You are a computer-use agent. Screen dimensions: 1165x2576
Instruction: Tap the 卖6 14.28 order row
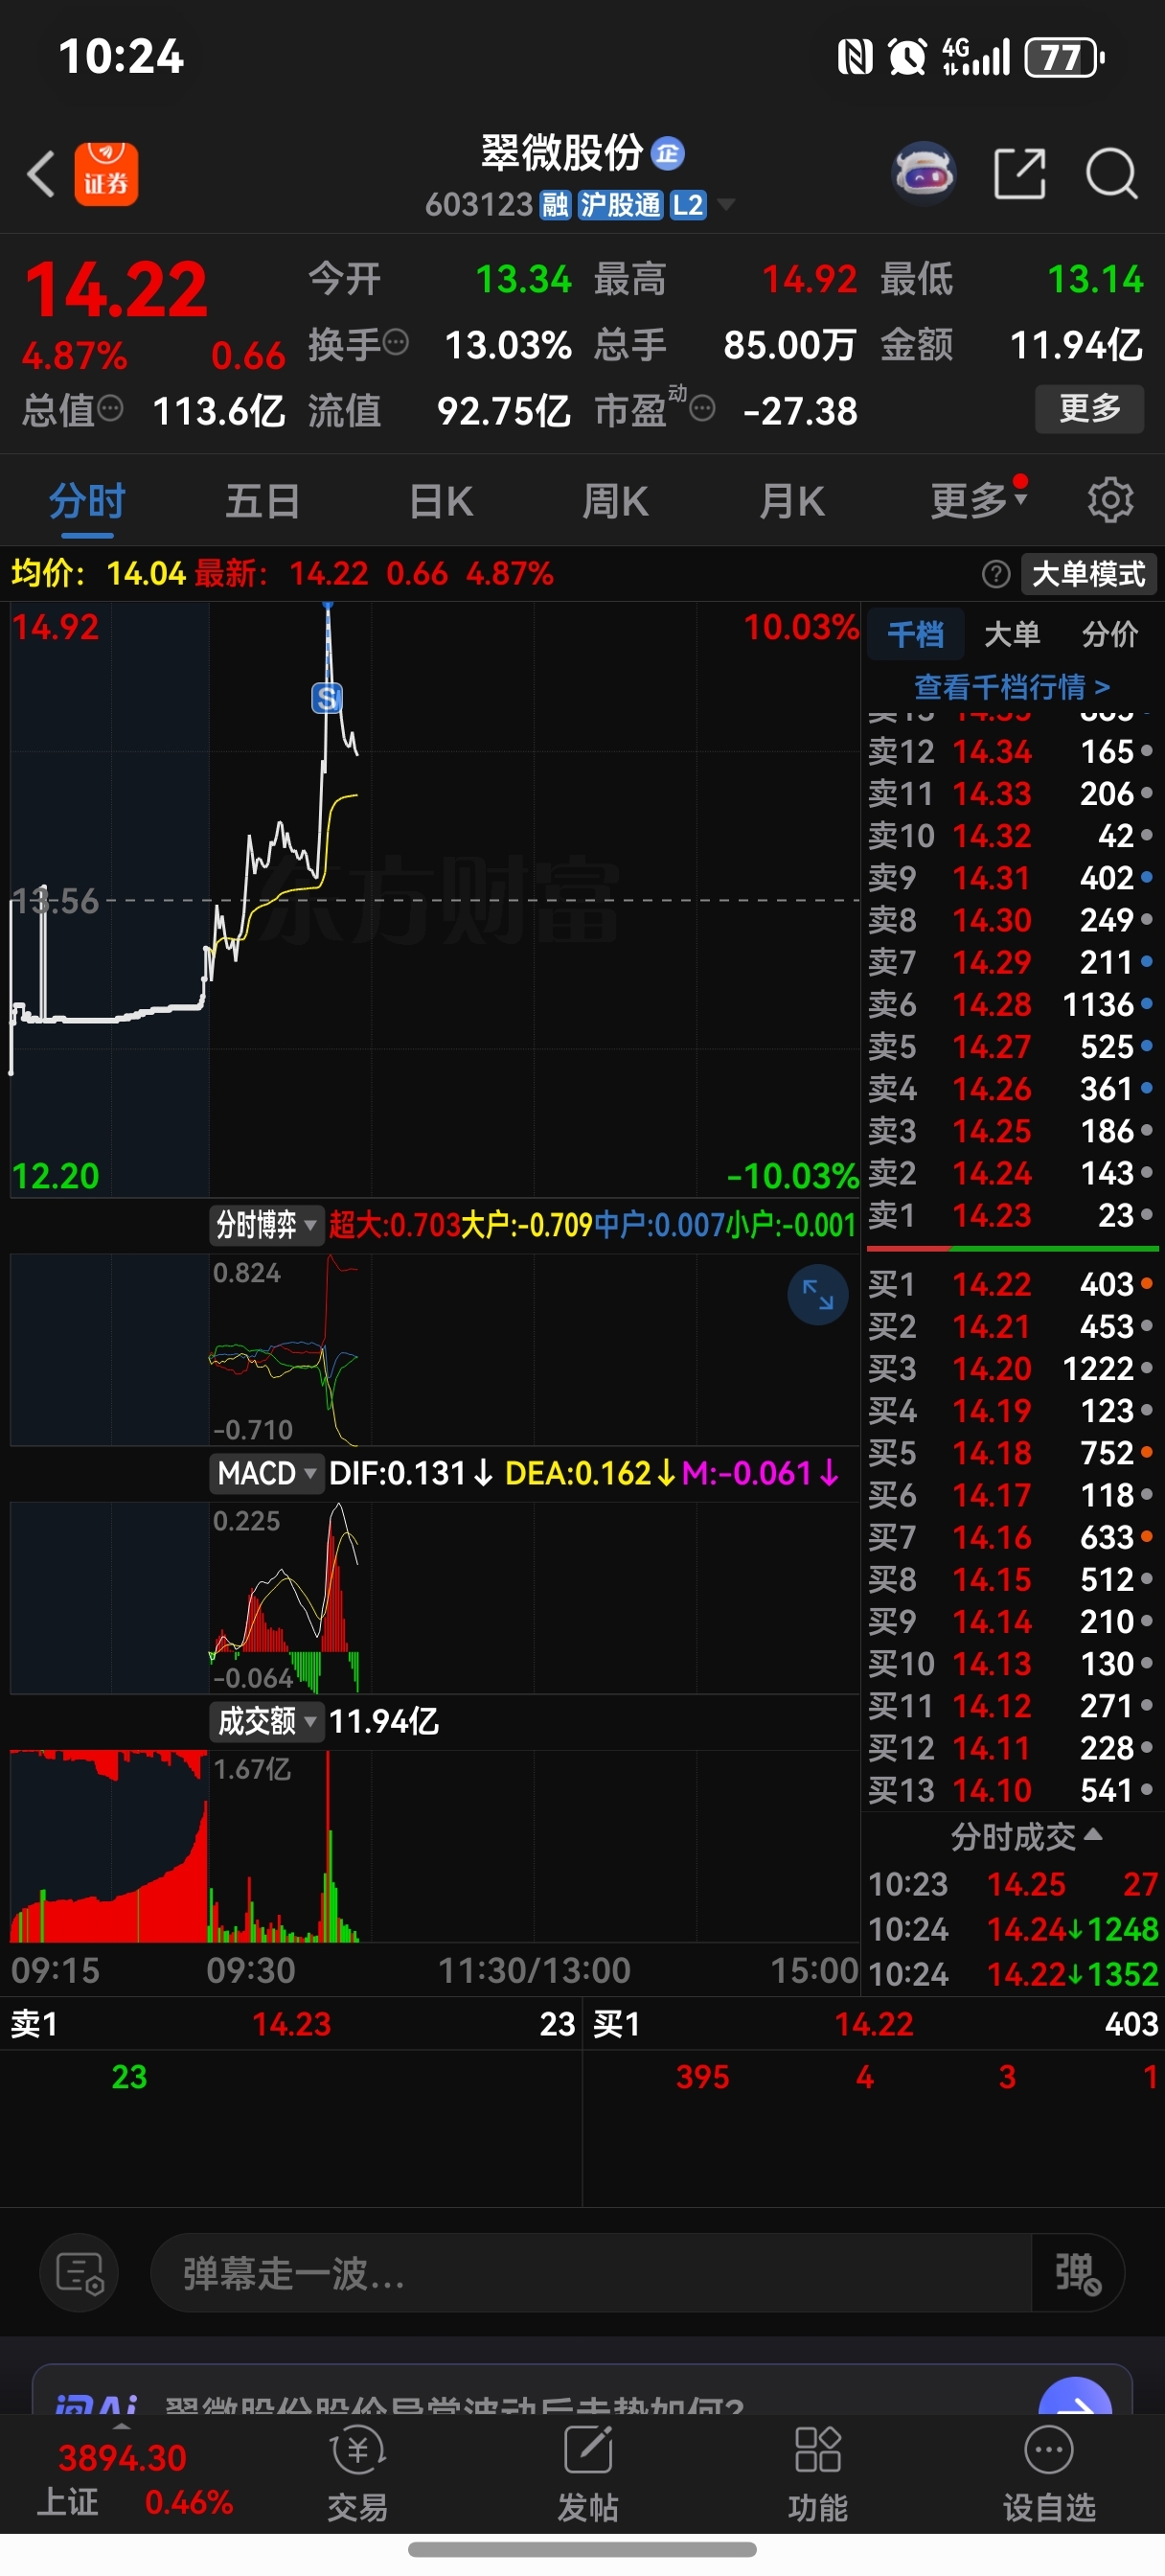point(1011,1004)
